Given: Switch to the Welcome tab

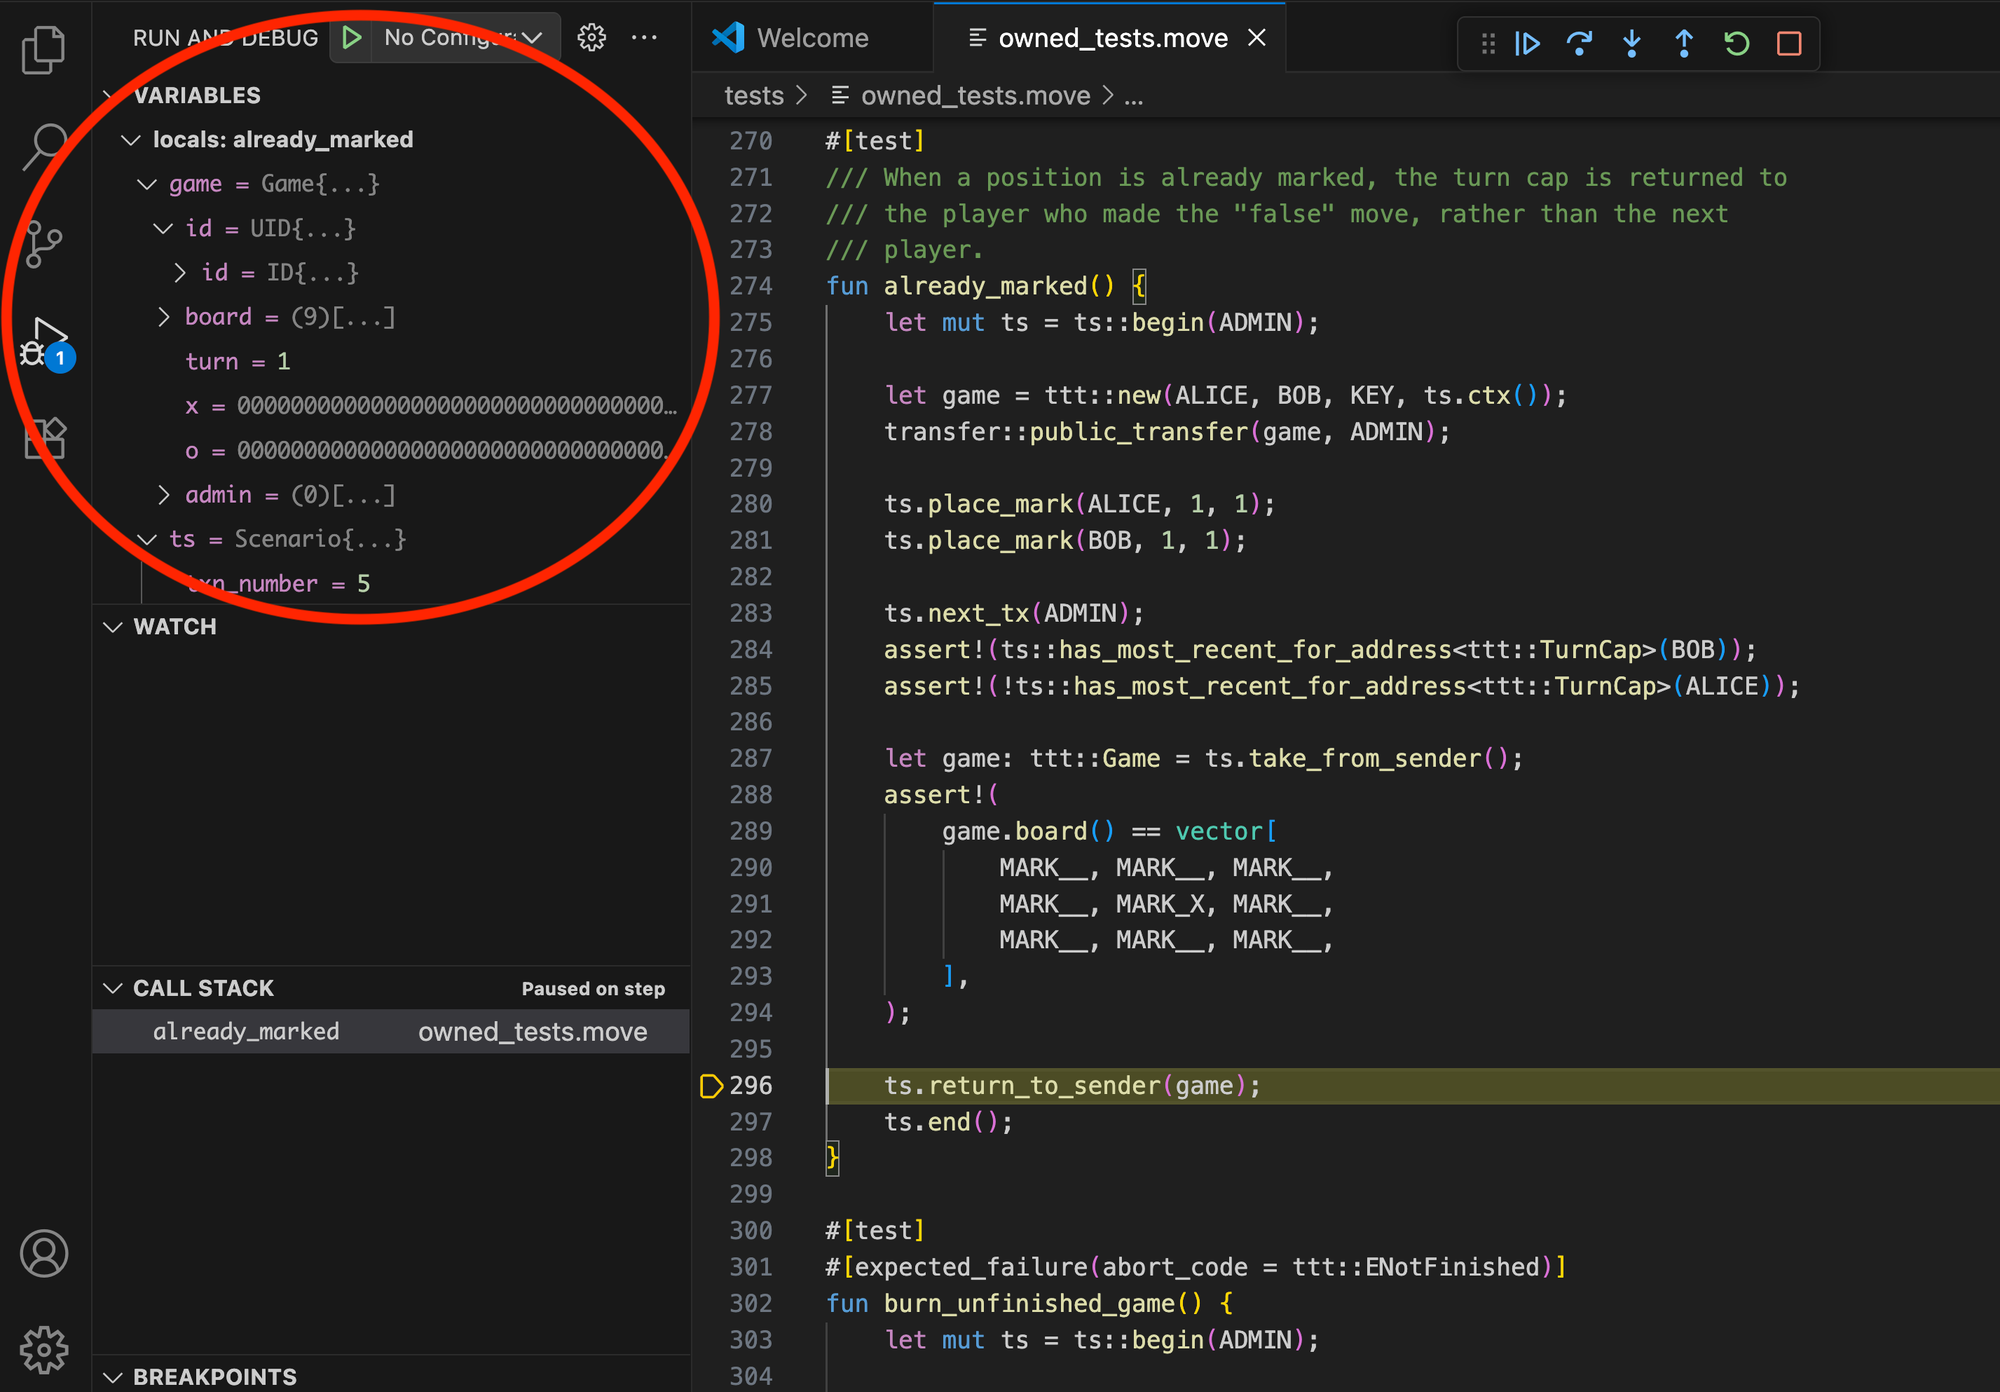Looking at the screenshot, I should coord(811,38).
